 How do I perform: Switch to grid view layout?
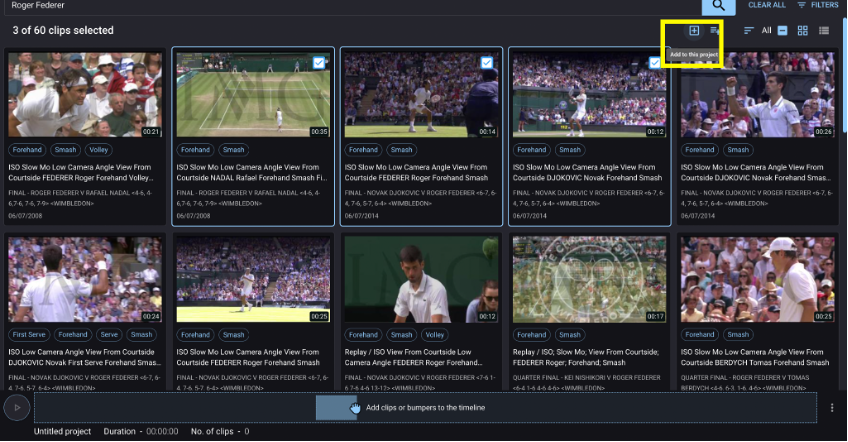click(x=803, y=30)
